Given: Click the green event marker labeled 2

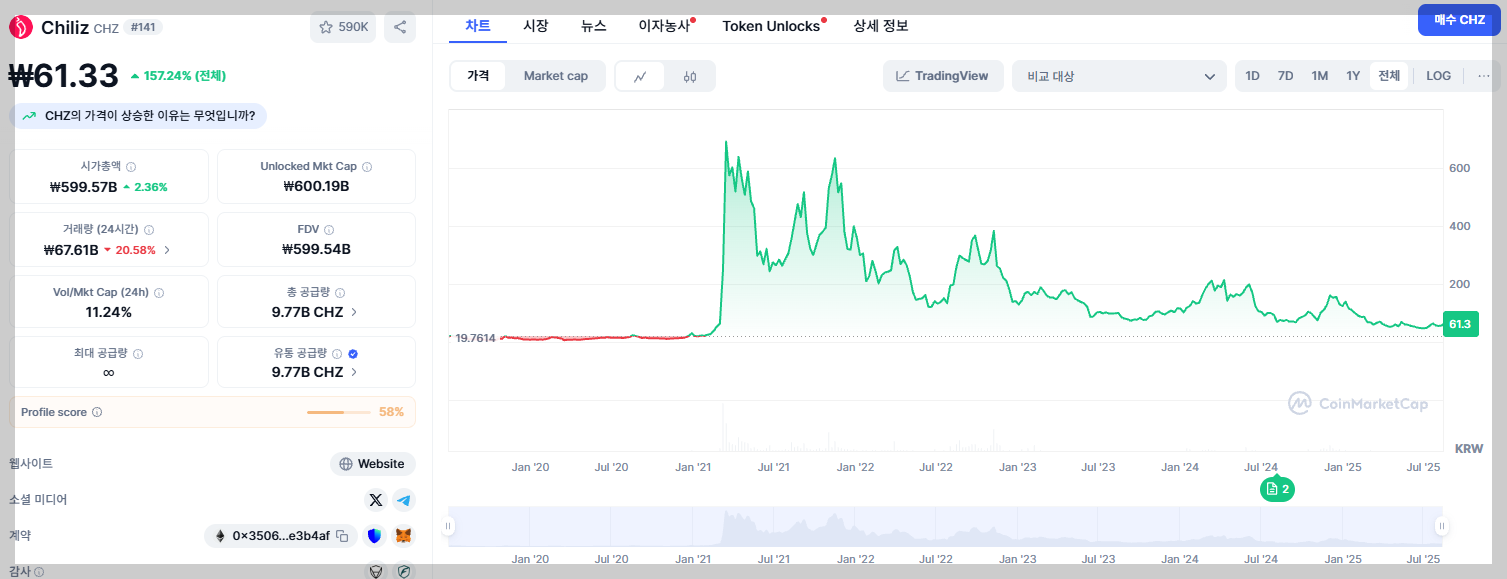Looking at the screenshot, I should click(1277, 489).
